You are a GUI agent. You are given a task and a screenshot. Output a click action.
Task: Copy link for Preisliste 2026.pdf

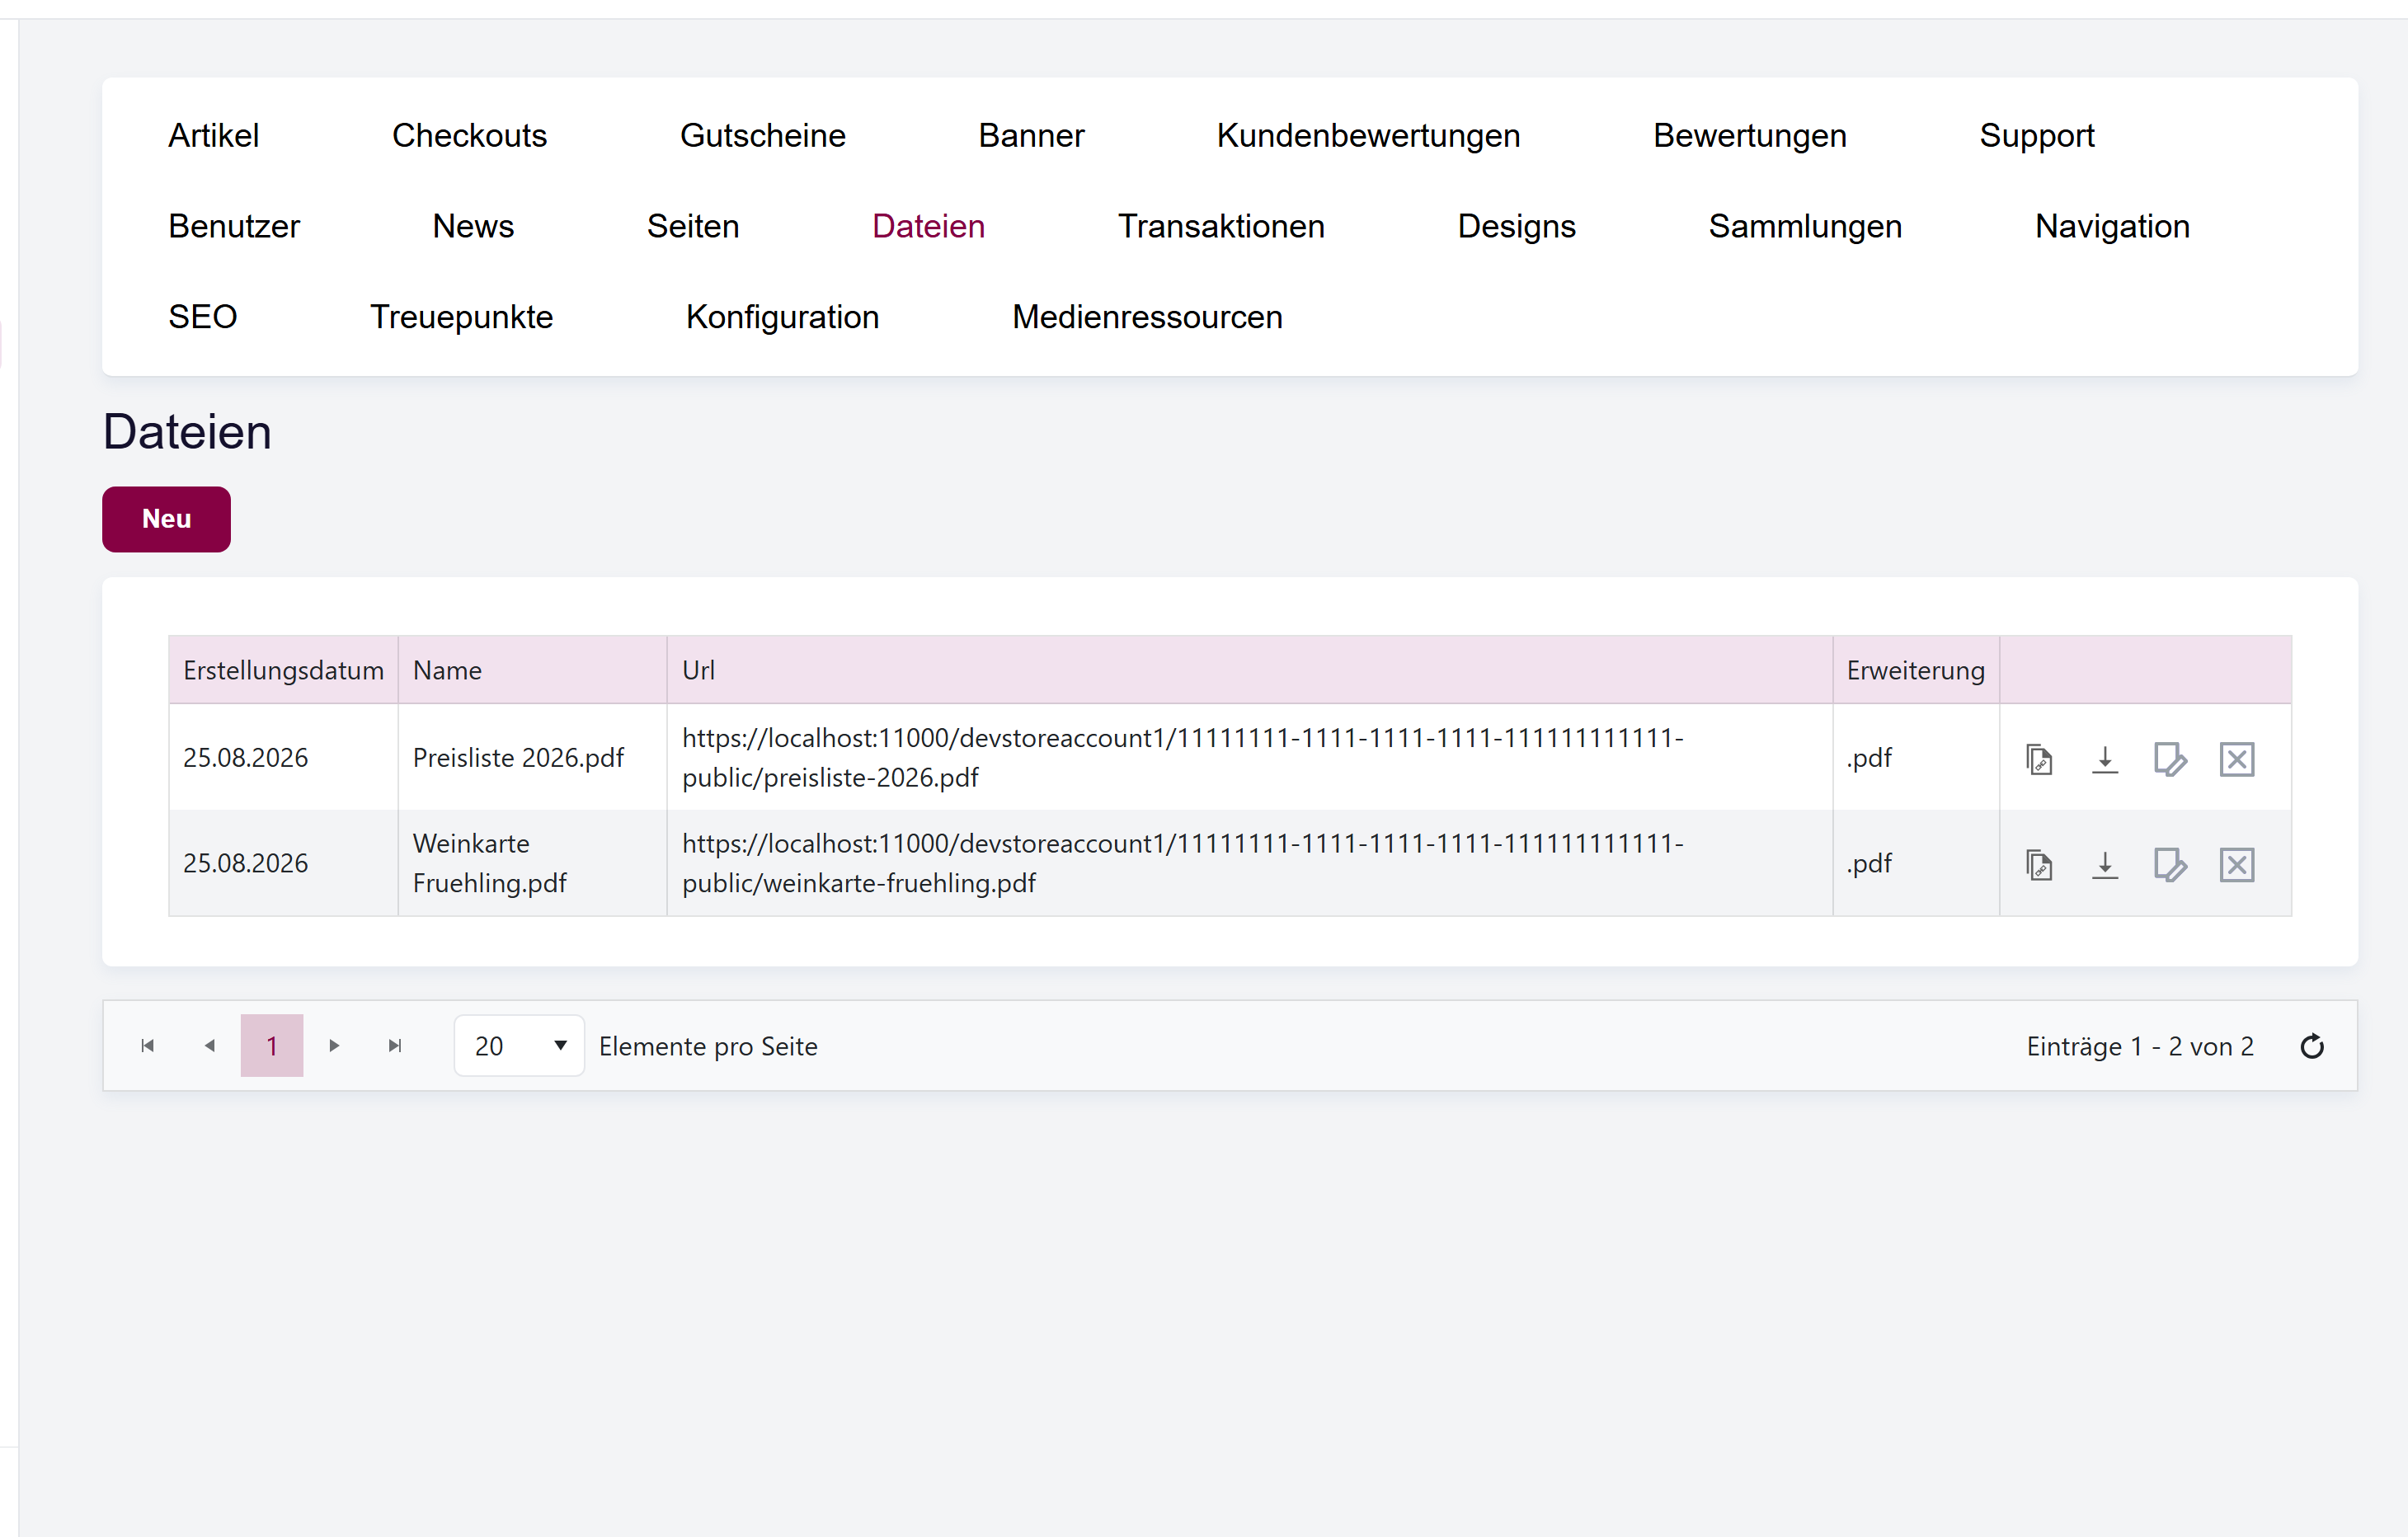pyautogui.click(x=2039, y=759)
